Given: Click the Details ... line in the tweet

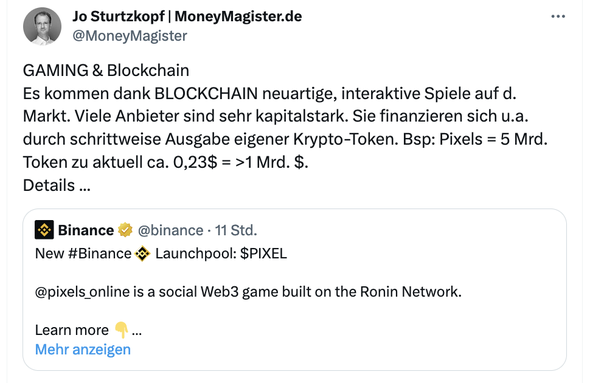Looking at the screenshot, I should coord(57,185).
